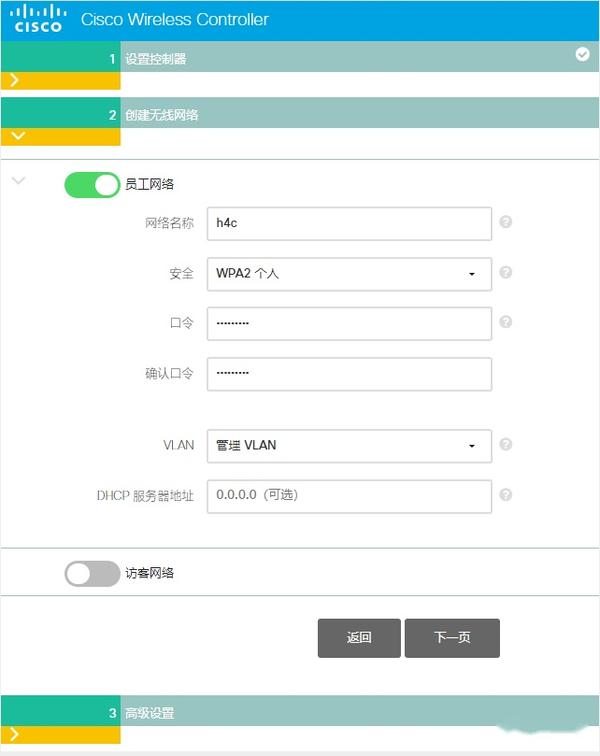Open help icon beside VLAN dropdown
The width and height of the screenshot is (600, 756).
[x=505, y=444]
